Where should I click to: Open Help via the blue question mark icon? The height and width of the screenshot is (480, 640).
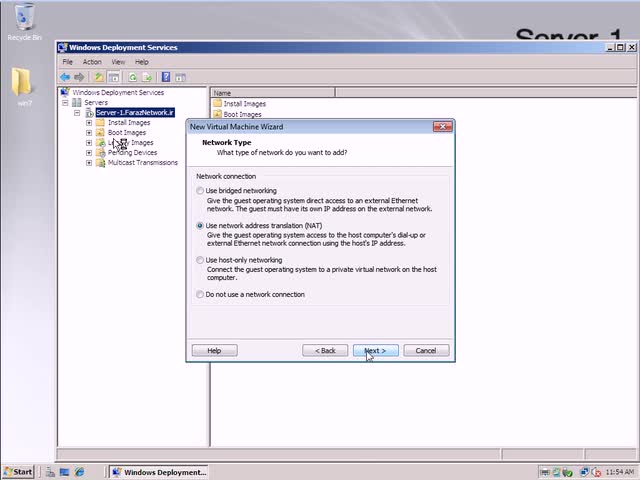(166, 77)
